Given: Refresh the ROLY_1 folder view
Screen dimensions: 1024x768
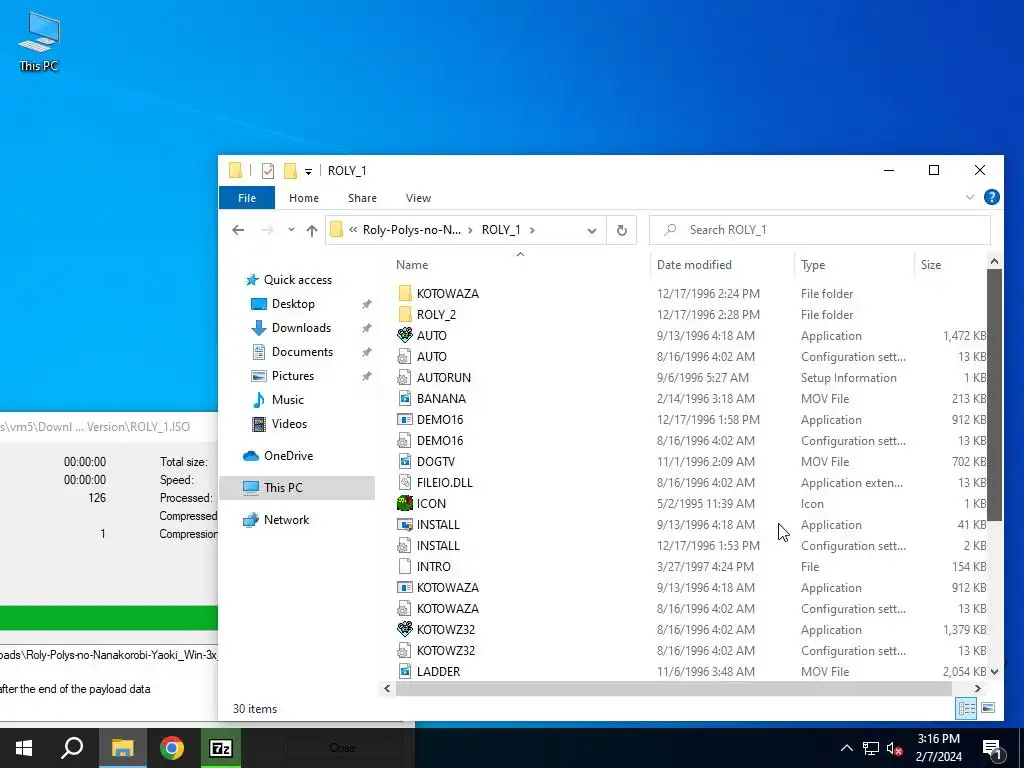Looking at the screenshot, I should point(622,231).
